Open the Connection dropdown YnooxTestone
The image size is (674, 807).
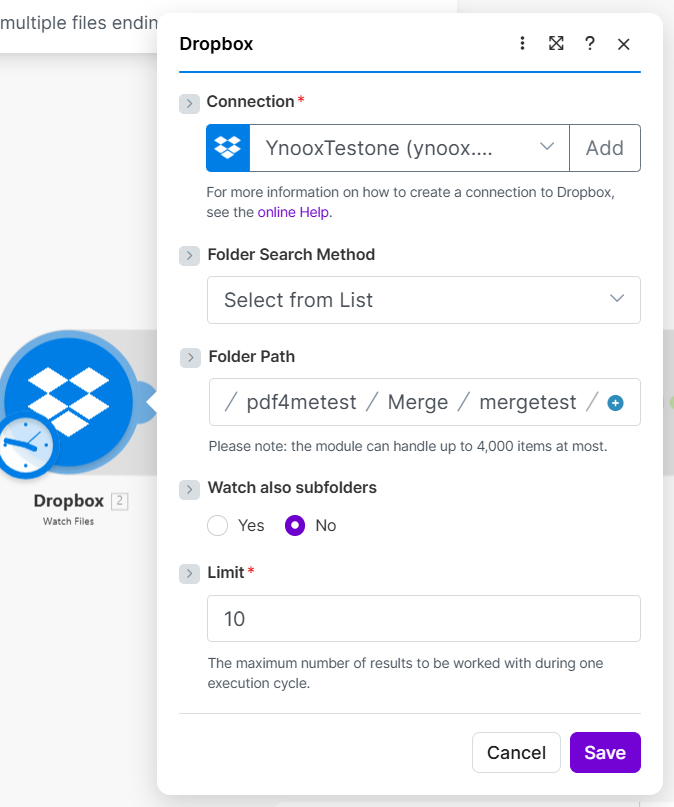[408, 148]
